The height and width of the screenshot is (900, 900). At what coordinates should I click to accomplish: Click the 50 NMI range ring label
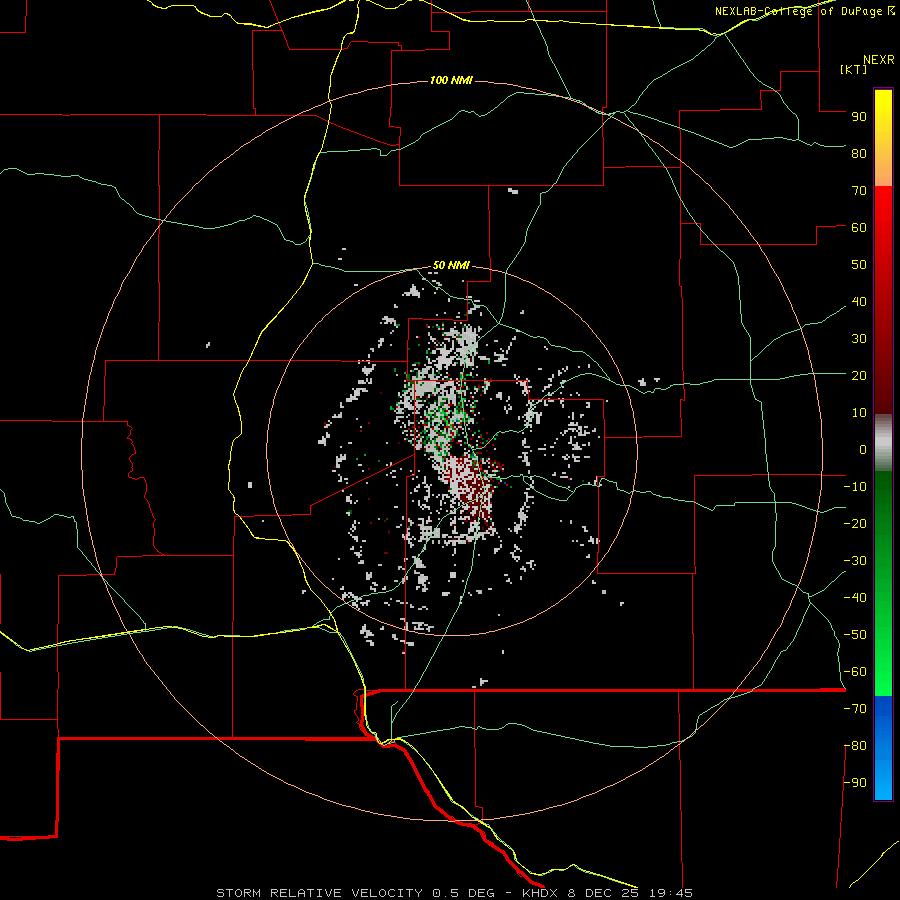click(x=451, y=265)
